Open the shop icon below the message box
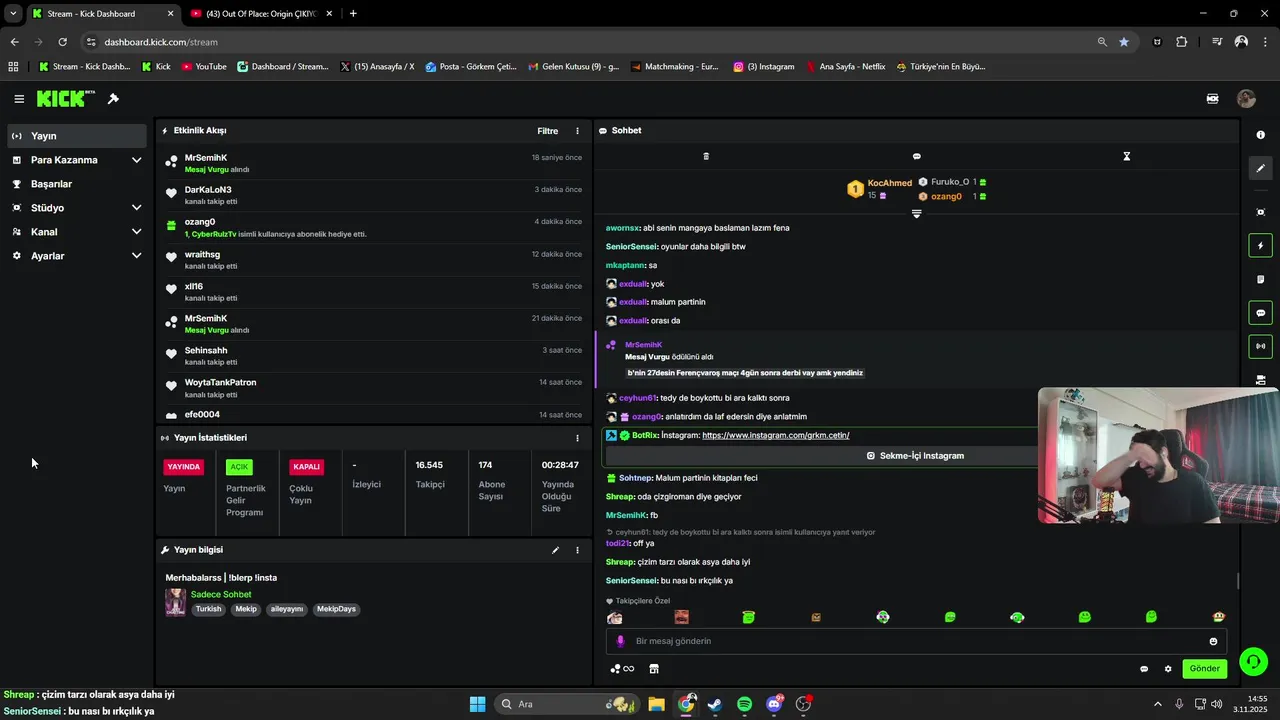 tap(654, 669)
